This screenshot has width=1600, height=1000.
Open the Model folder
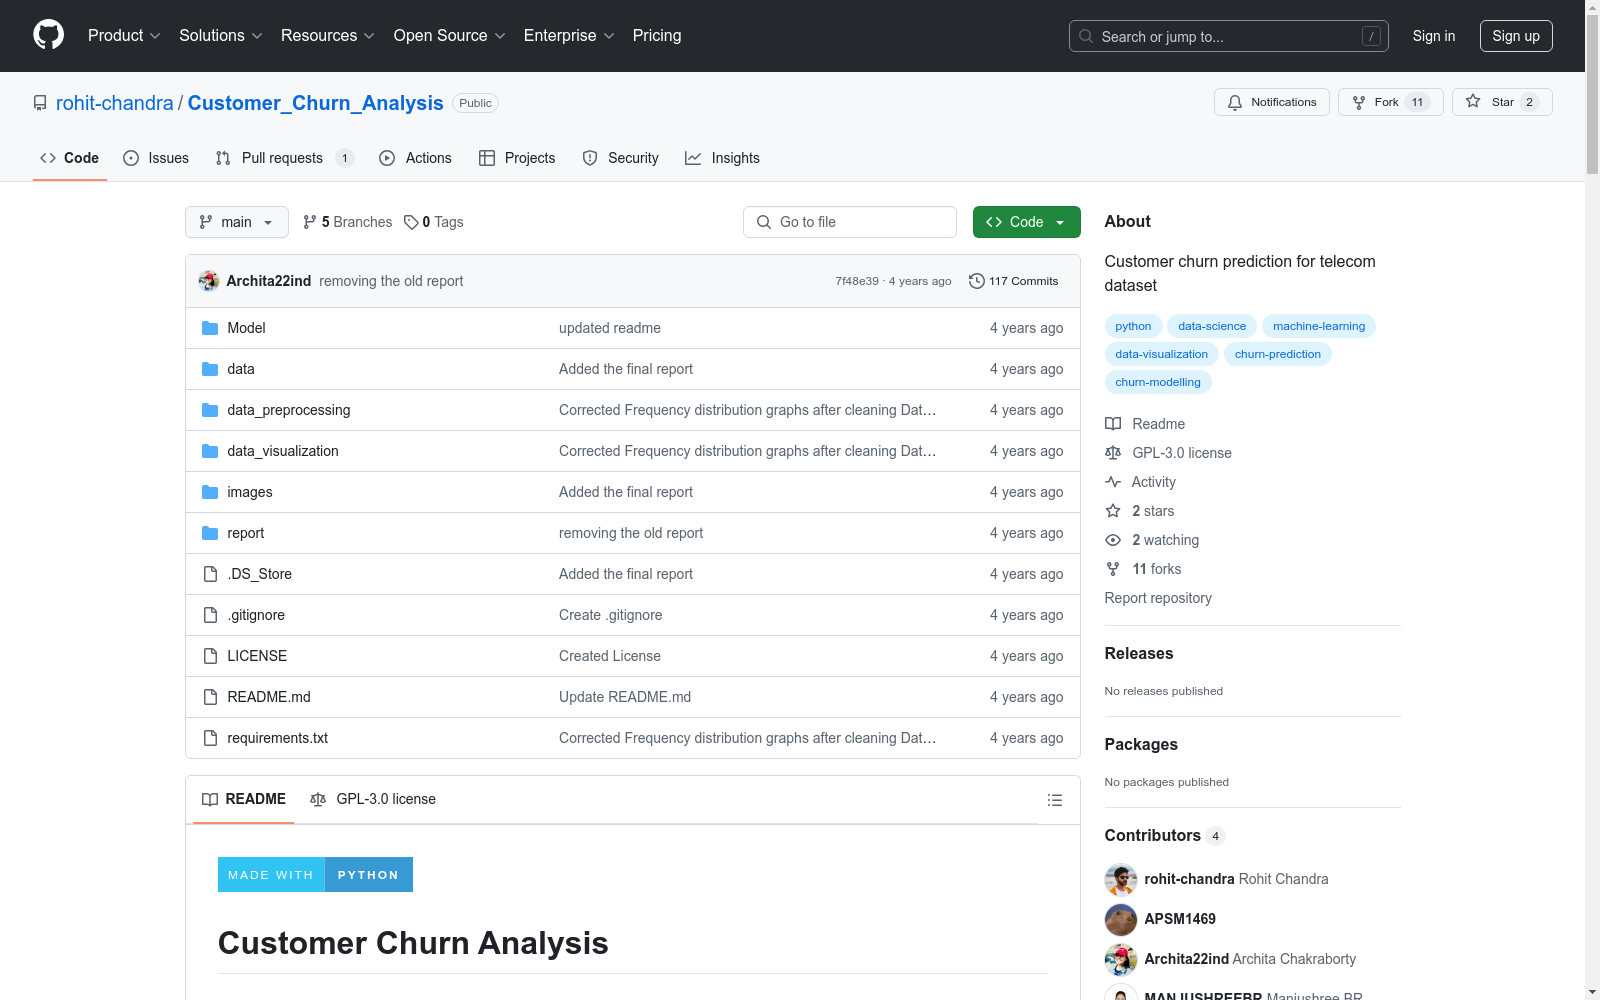[x=246, y=328]
